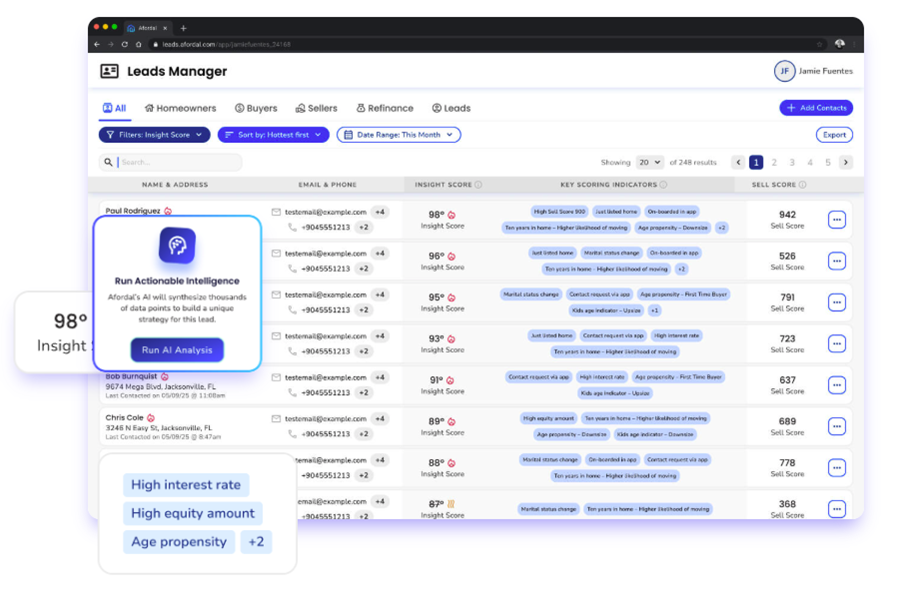
Task: Click the Add Contacts button
Action: [x=816, y=108]
